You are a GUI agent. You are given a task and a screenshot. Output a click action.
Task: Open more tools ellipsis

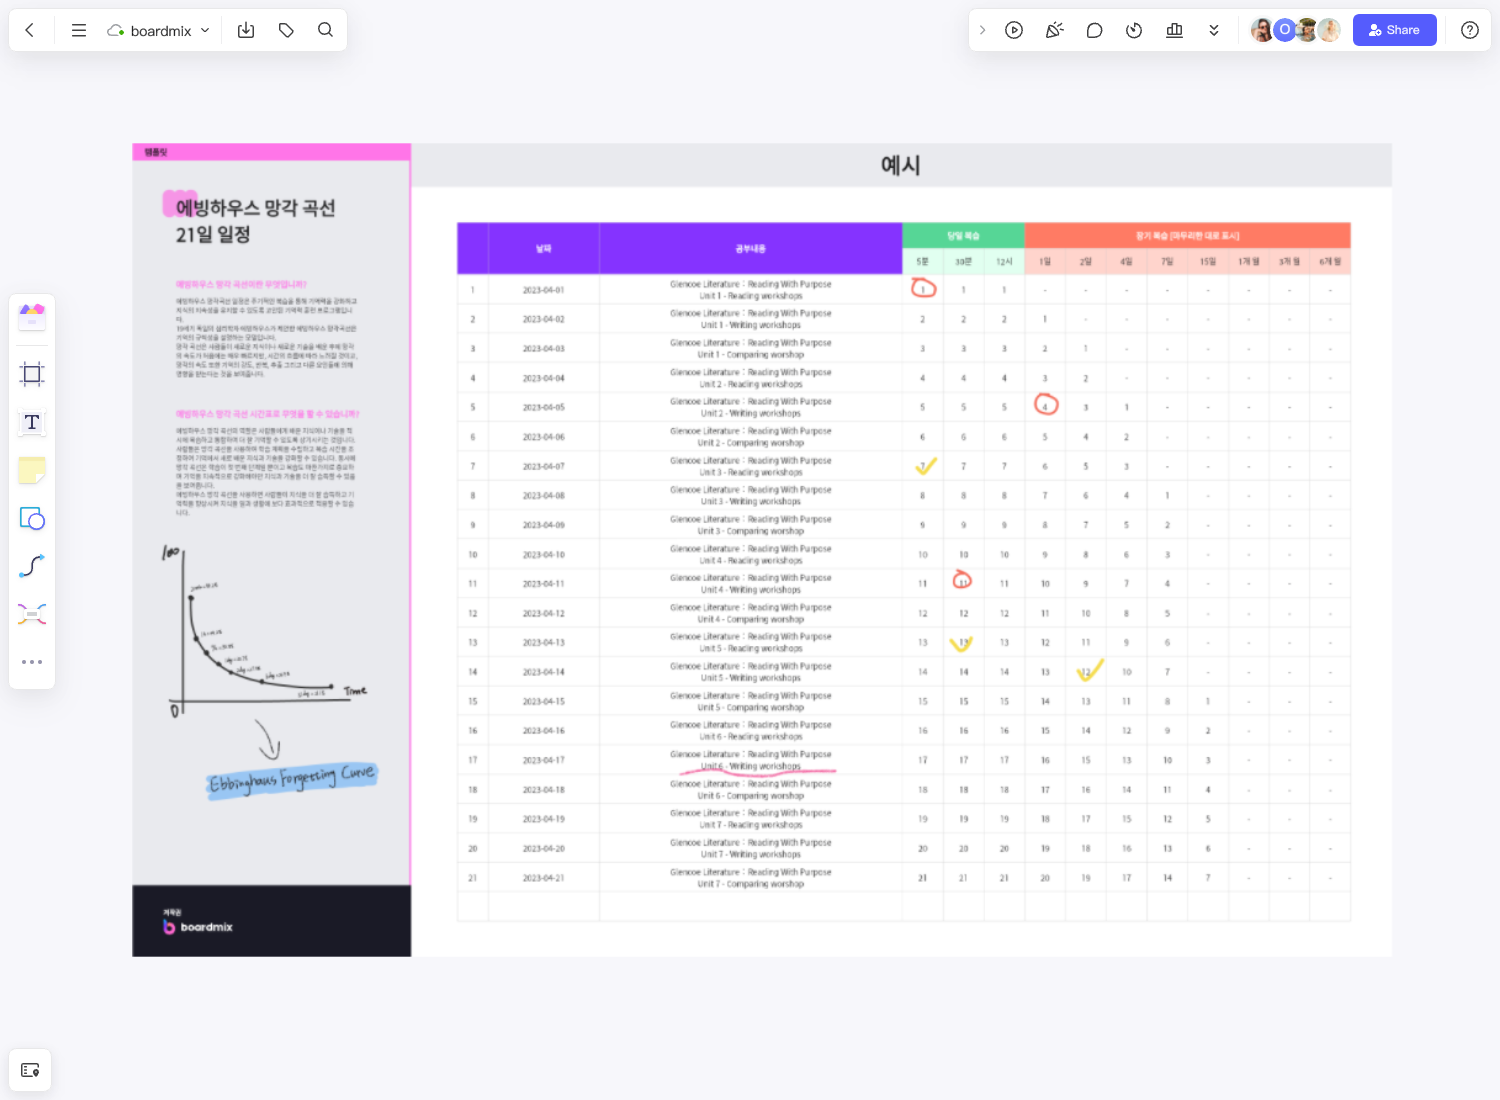(32, 662)
